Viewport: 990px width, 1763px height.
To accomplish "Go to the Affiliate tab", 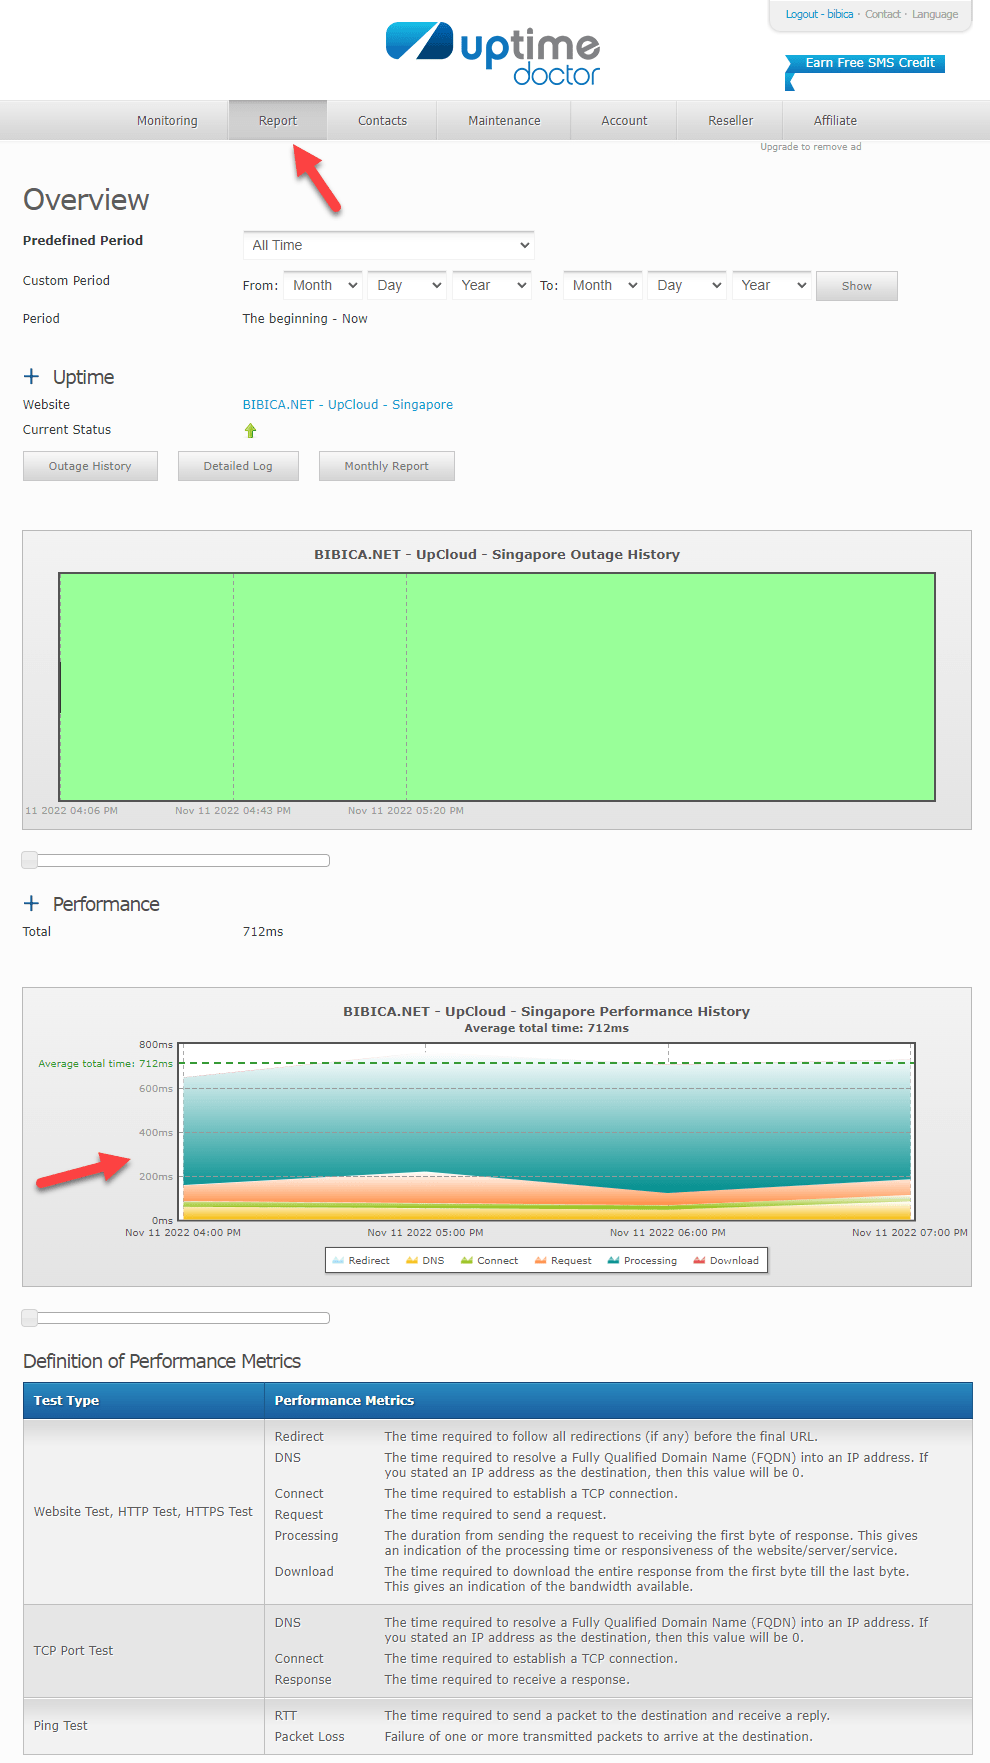I will coord(835,120).
